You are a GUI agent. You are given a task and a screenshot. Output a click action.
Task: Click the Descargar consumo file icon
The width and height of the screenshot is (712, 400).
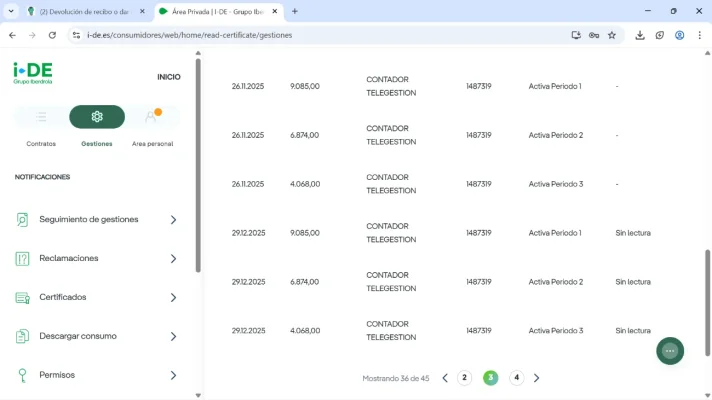coord(22,336)
